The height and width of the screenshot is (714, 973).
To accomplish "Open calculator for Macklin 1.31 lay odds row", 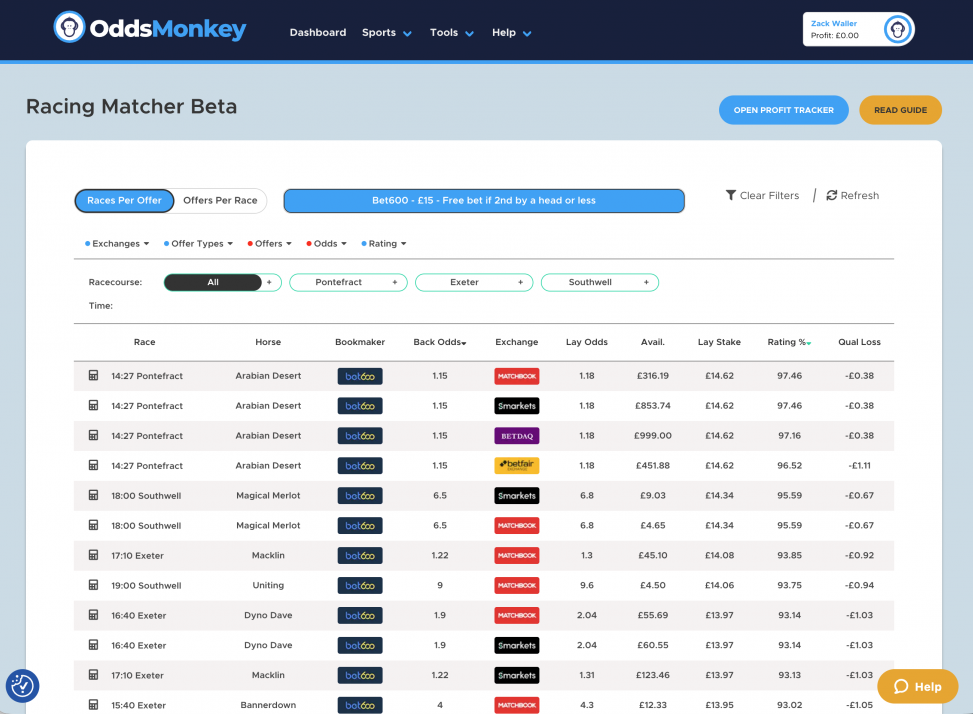I will pos(93,675).
